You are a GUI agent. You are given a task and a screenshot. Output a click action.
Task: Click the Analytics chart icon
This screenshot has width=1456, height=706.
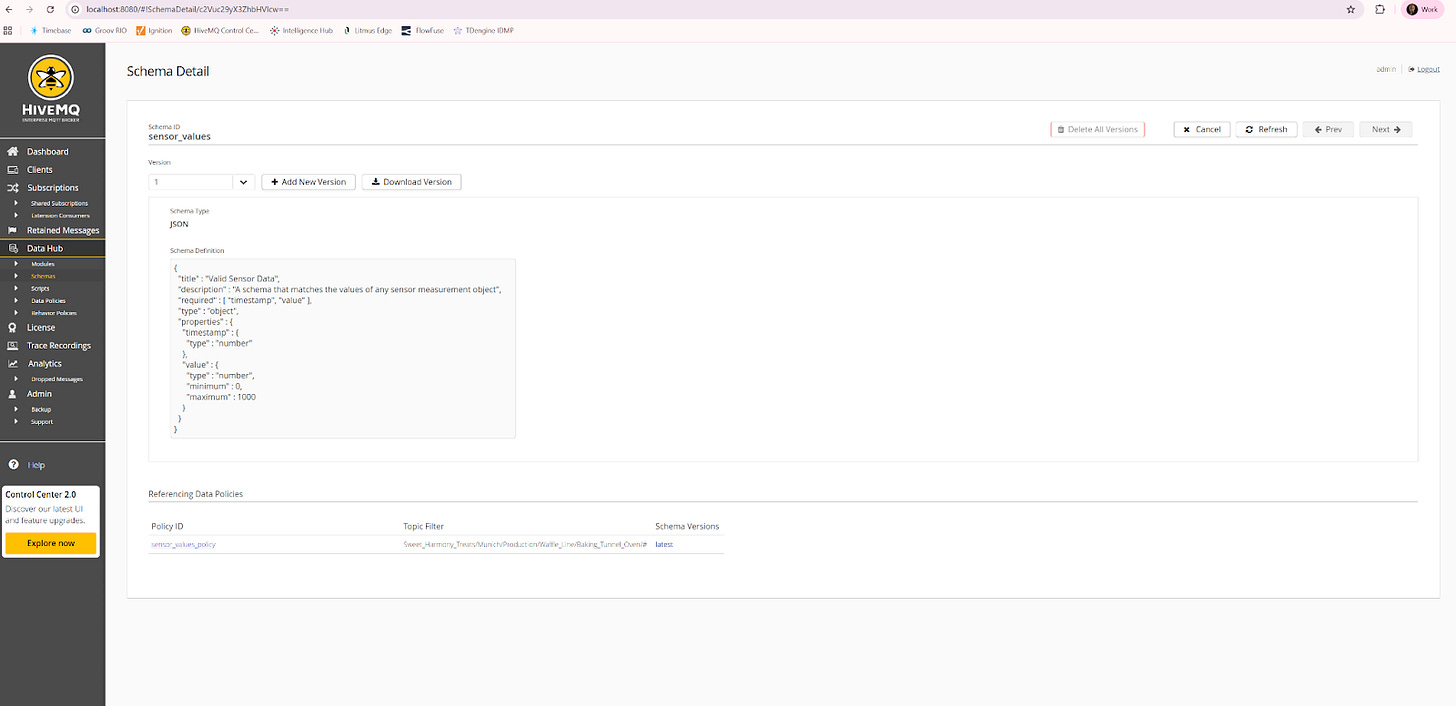[x=13, y=364]
